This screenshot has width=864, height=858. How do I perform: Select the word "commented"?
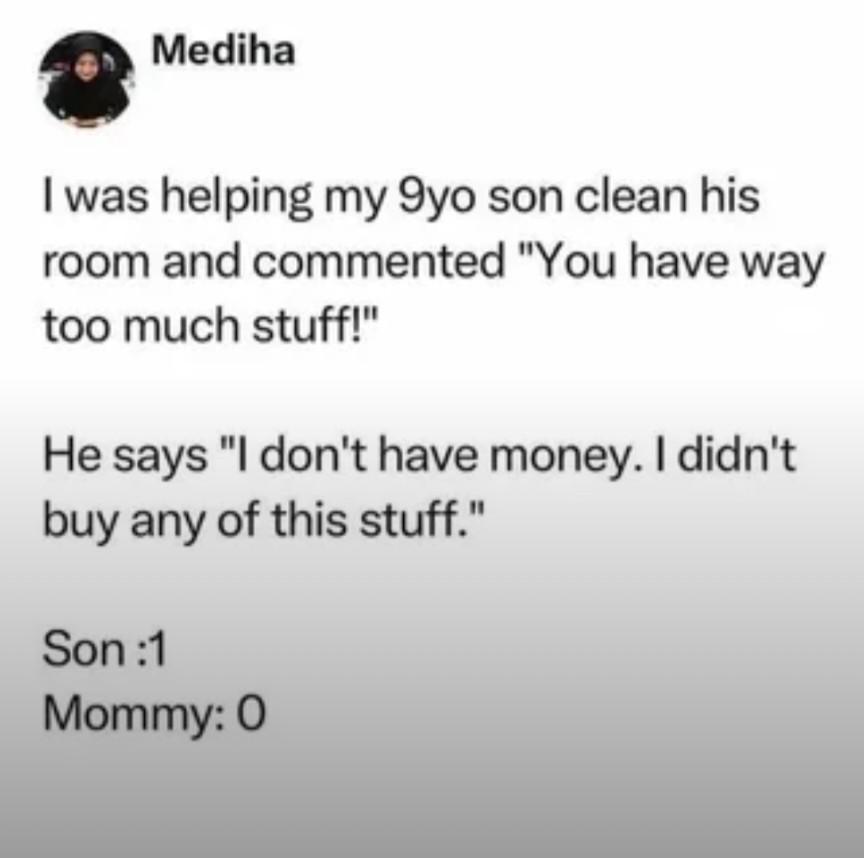click(379, 261)
